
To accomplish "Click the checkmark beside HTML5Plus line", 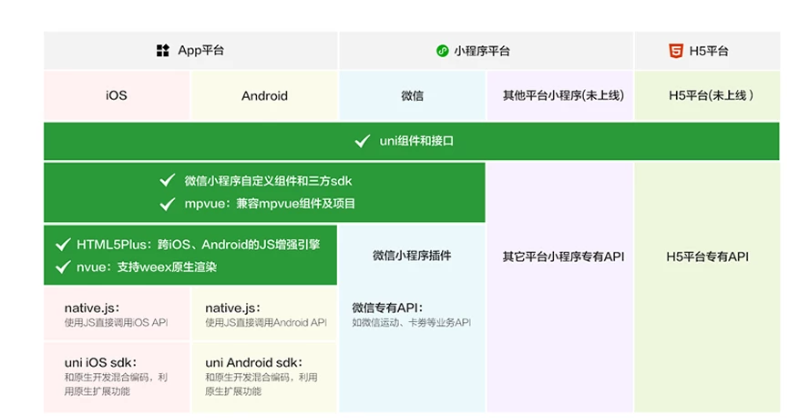I will click(63, 244).
